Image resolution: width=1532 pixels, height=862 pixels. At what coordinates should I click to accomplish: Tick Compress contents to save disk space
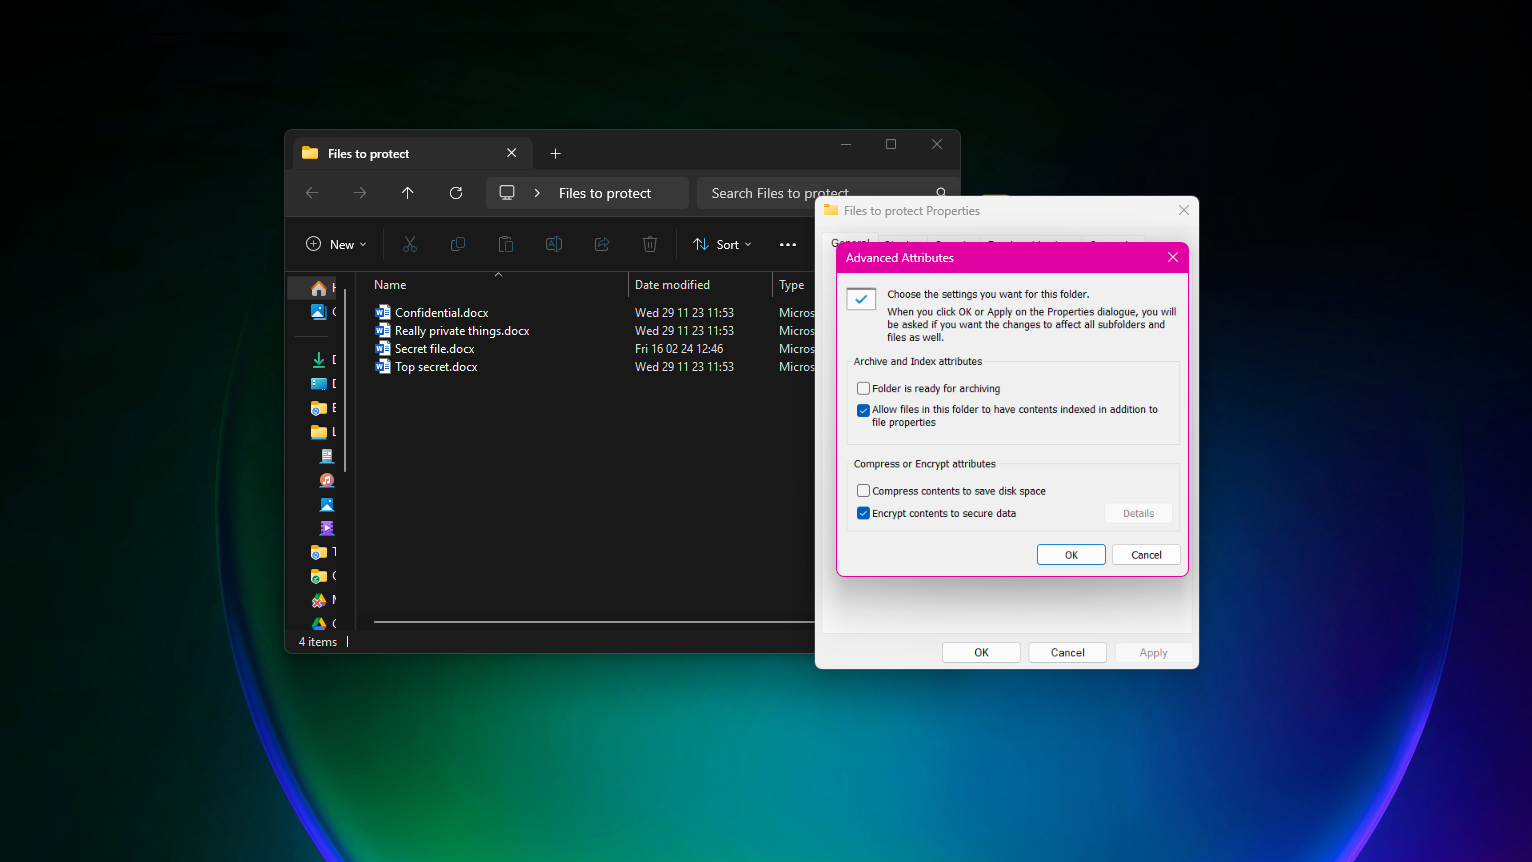pyautogui.click(x=863, y=491)
